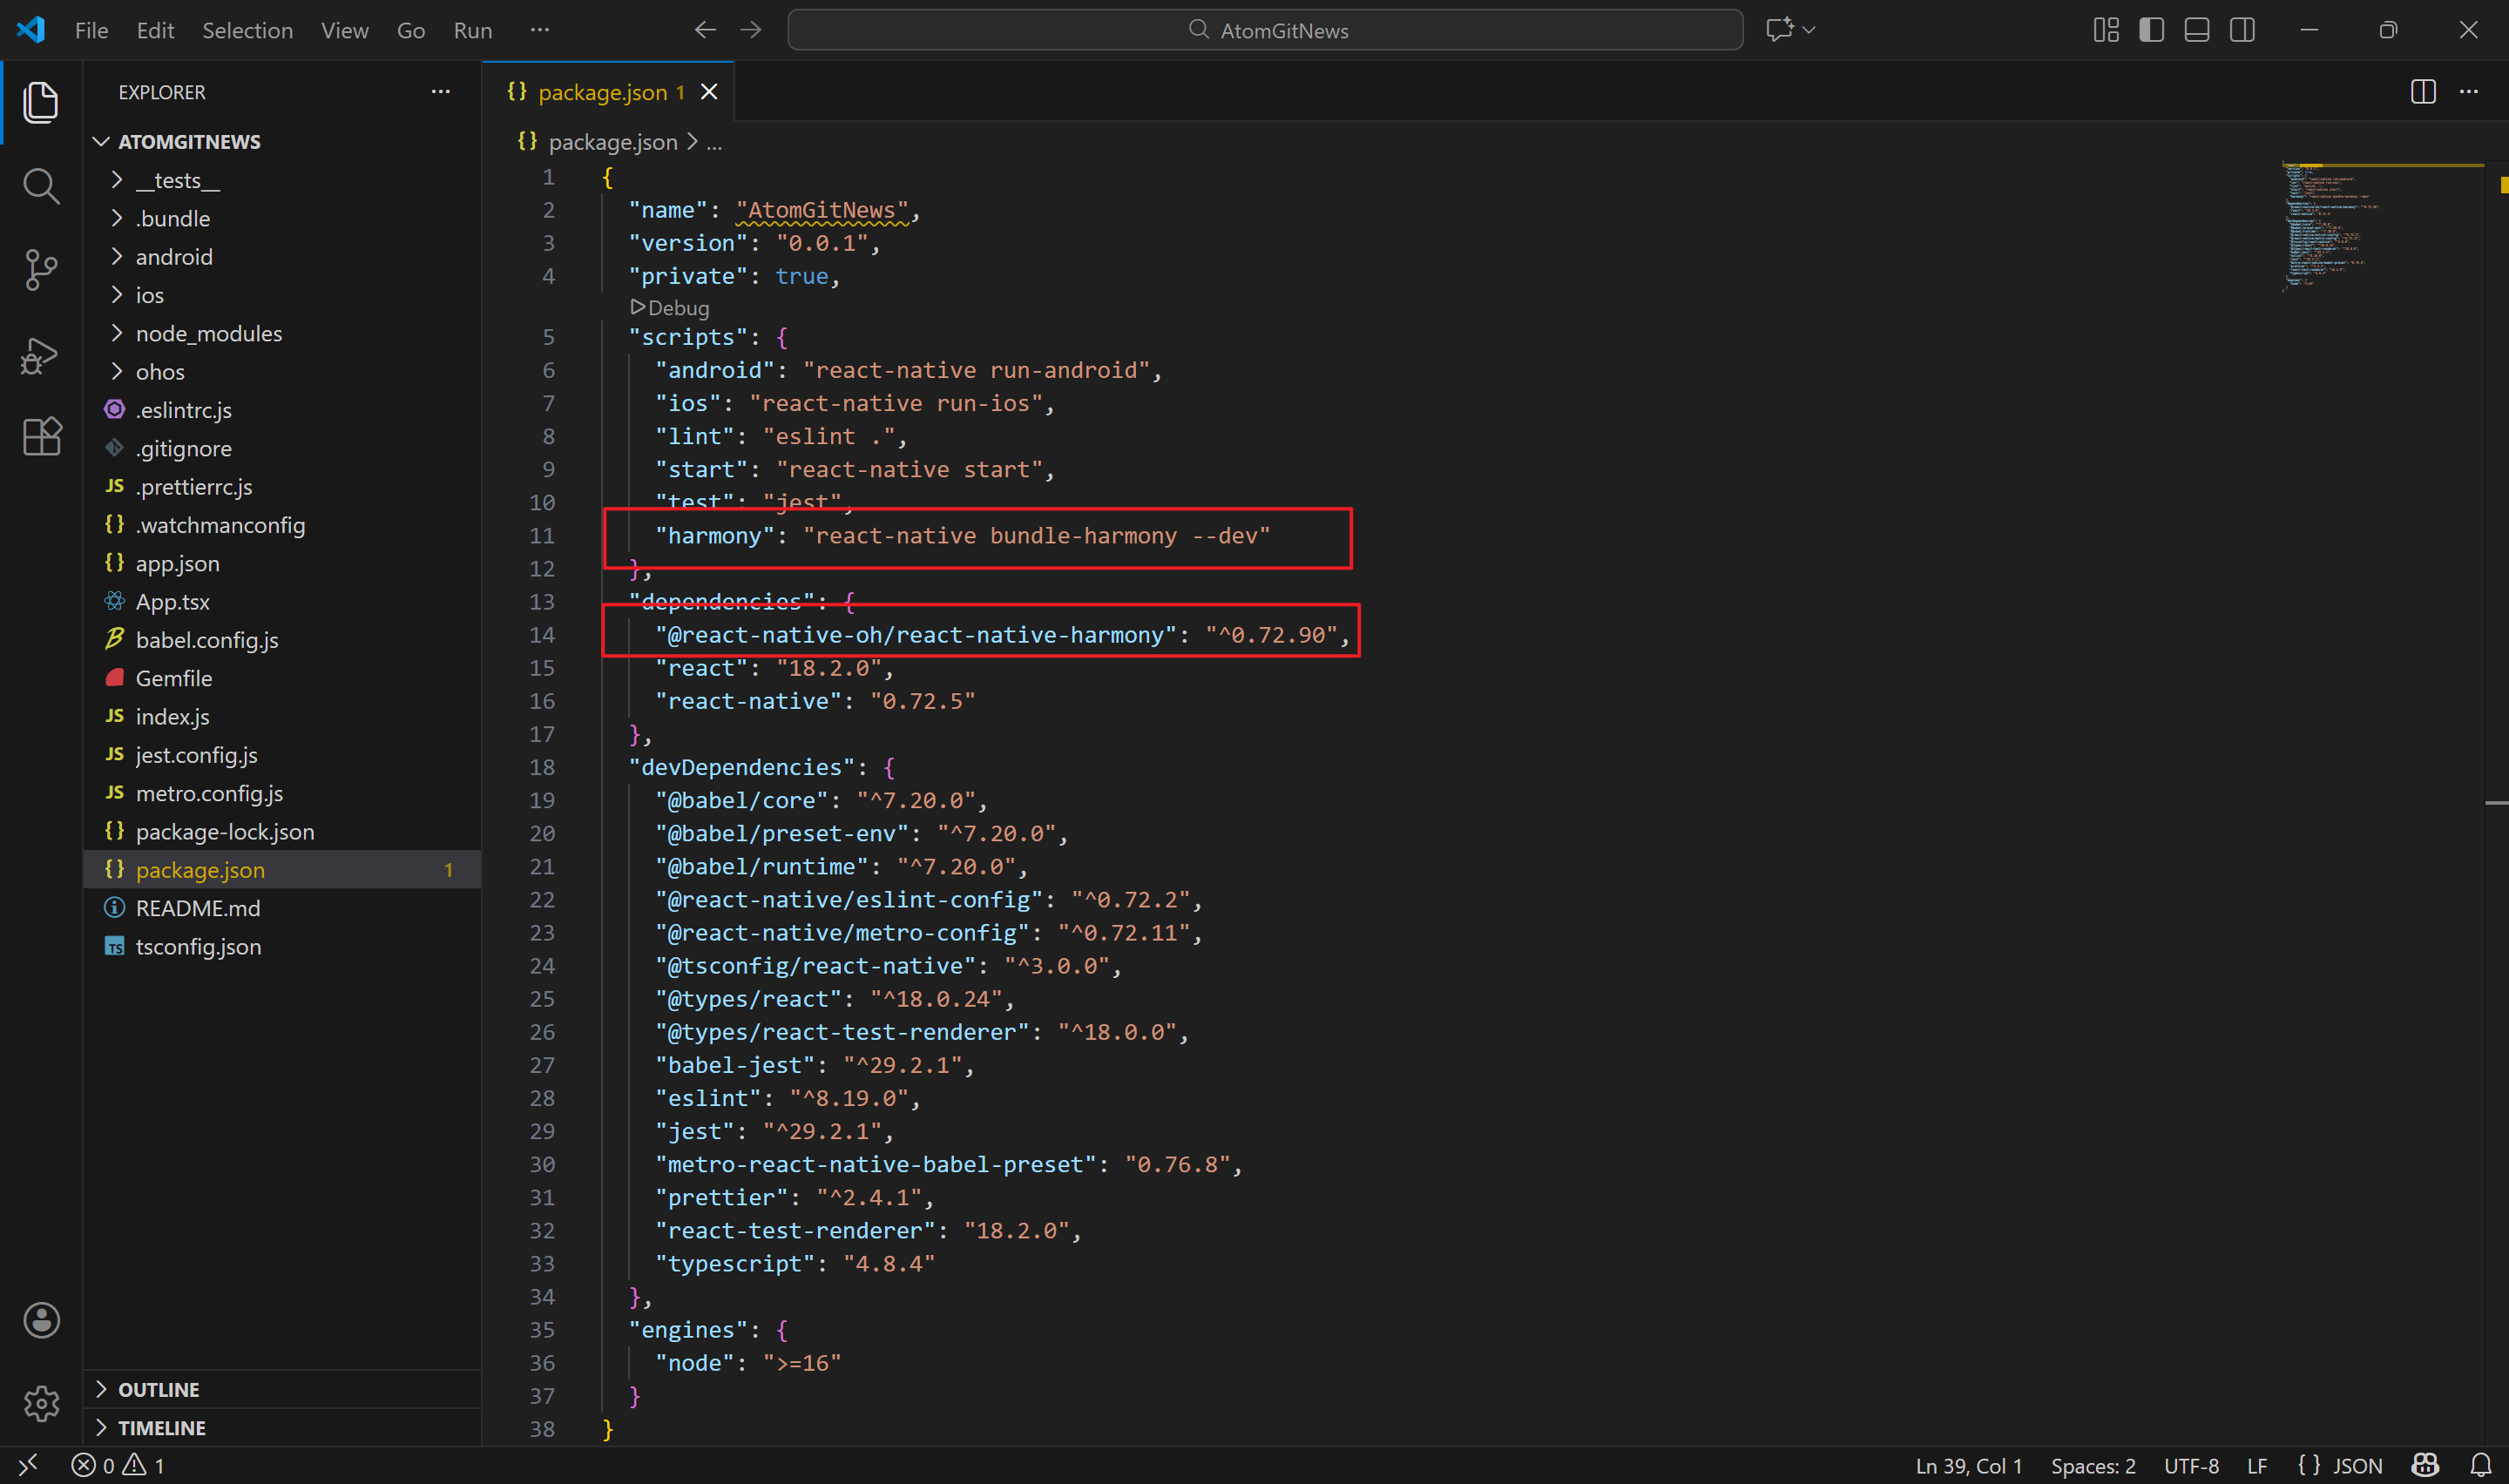Open the Accounts menu icon
This screenshot has width=2509, height=1484.
[41, 1320]
